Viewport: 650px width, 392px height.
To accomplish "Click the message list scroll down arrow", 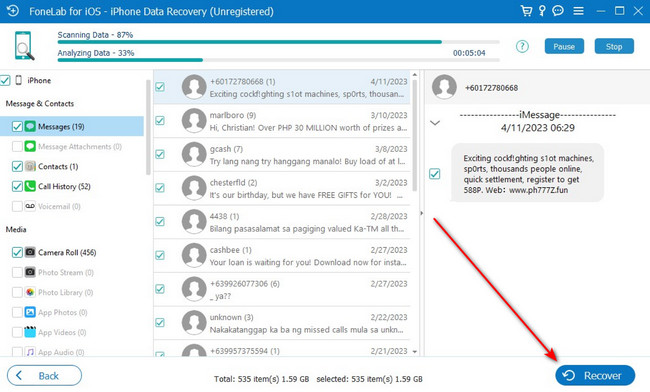I will click(415, 352).
